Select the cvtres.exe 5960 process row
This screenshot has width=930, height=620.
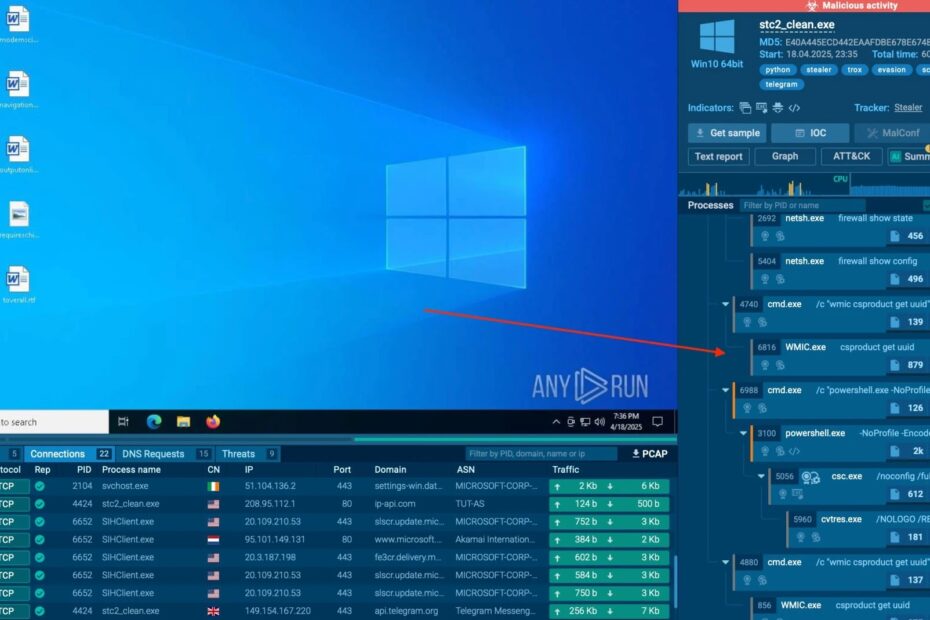coord(858,529)
